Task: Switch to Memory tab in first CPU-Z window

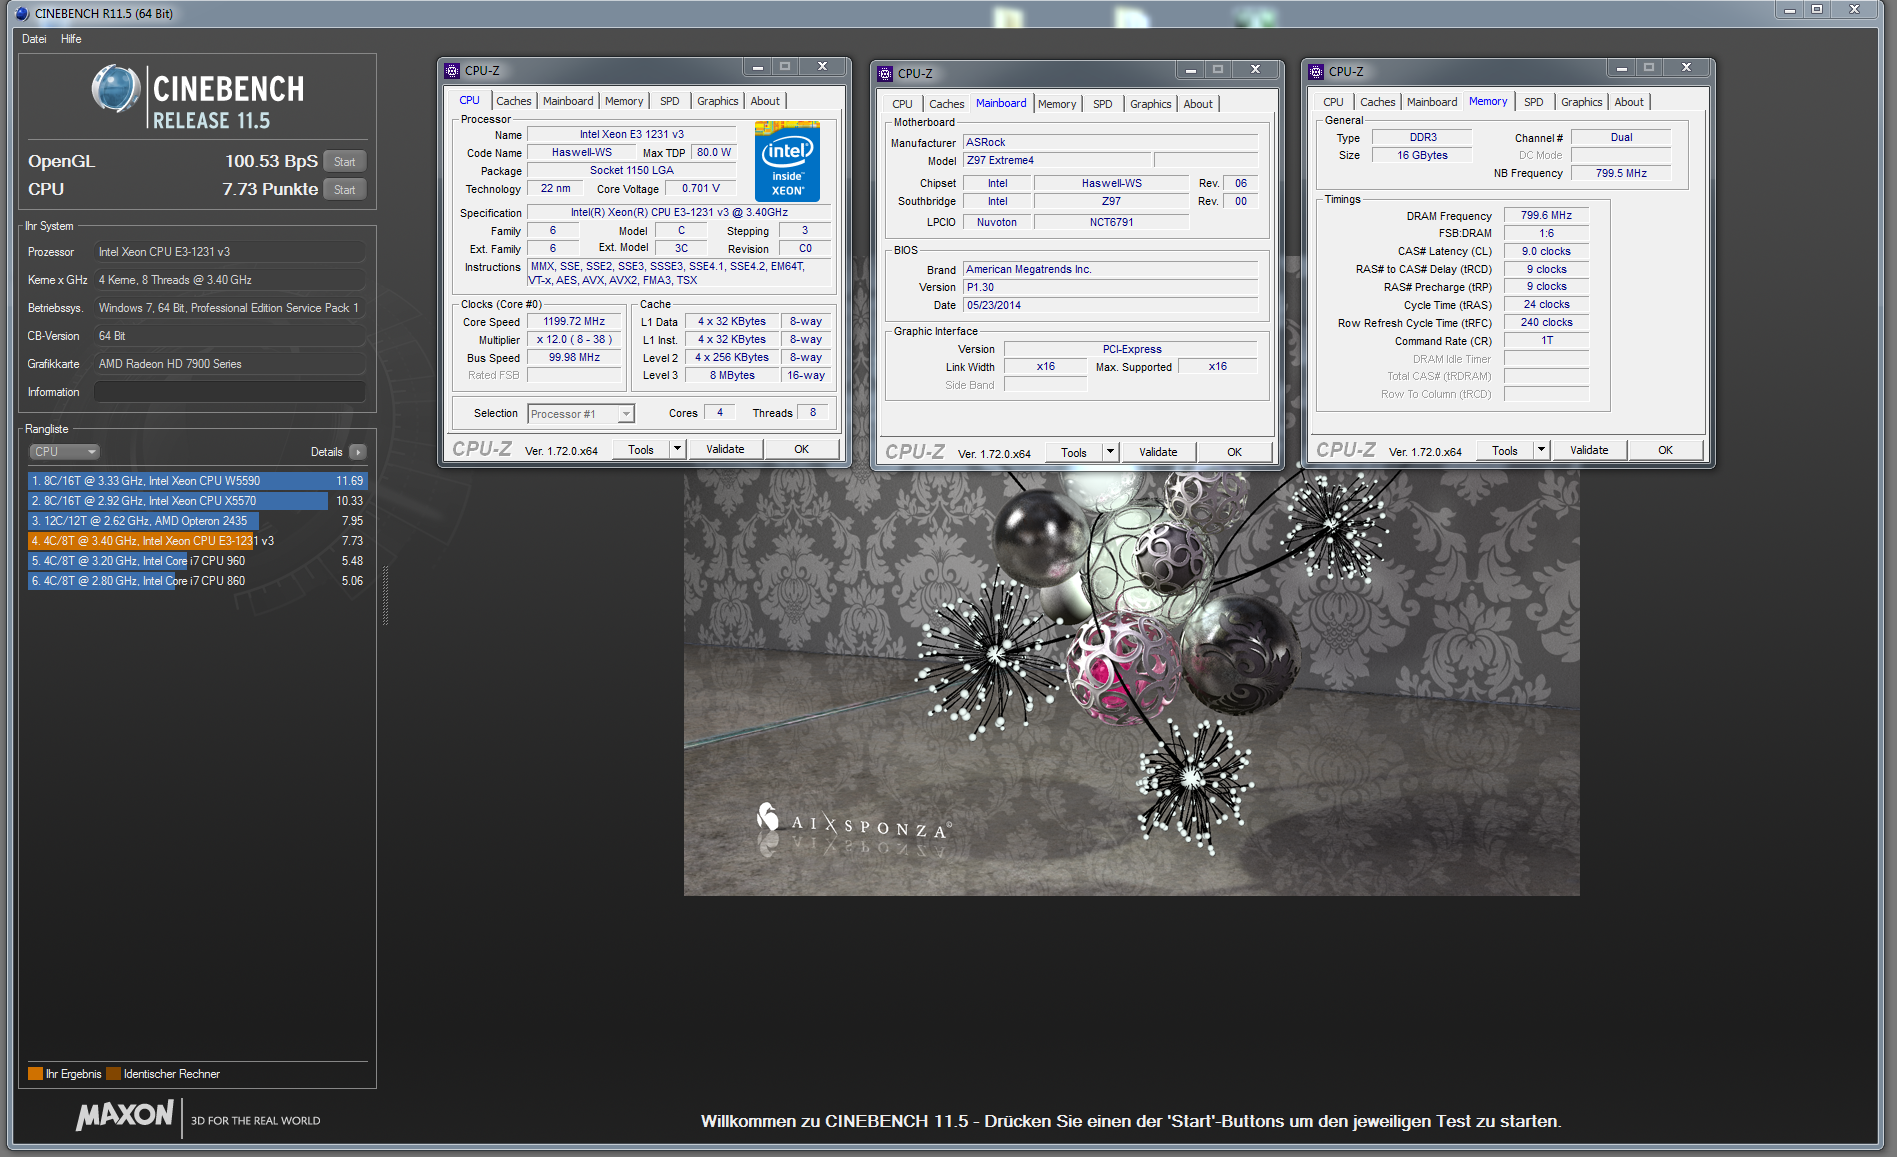Action: [624, 101]
